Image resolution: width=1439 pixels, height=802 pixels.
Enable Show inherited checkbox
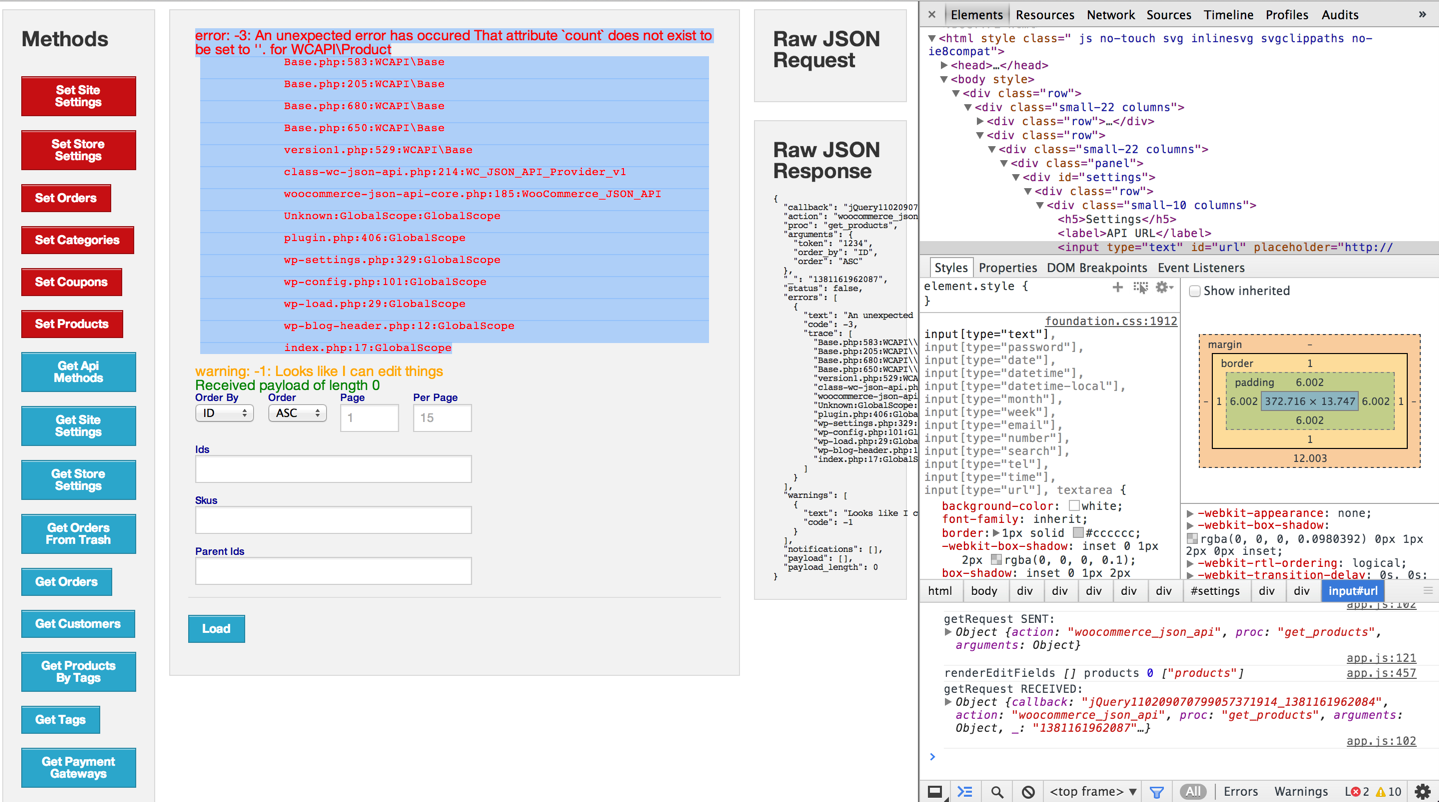point(1194,291)
